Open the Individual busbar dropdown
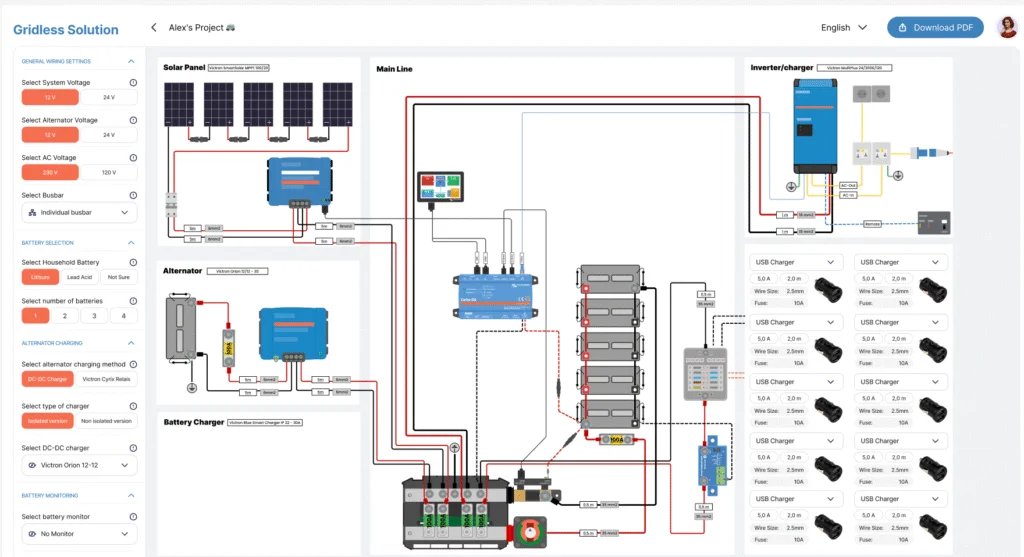Image resolution: width=1024 pixels, height=557 pixels. click(79, 212)
